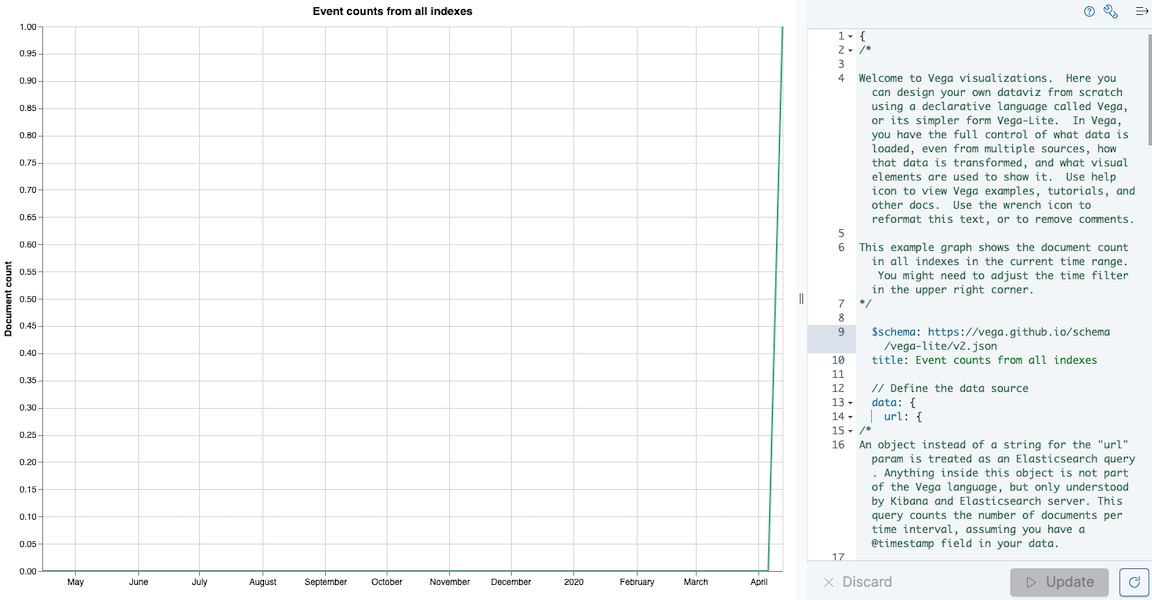Viewport: 1152px width, 600px height.
Task: Collapse the editor sidebar with arrow icon
Action: coord(1141,12)
